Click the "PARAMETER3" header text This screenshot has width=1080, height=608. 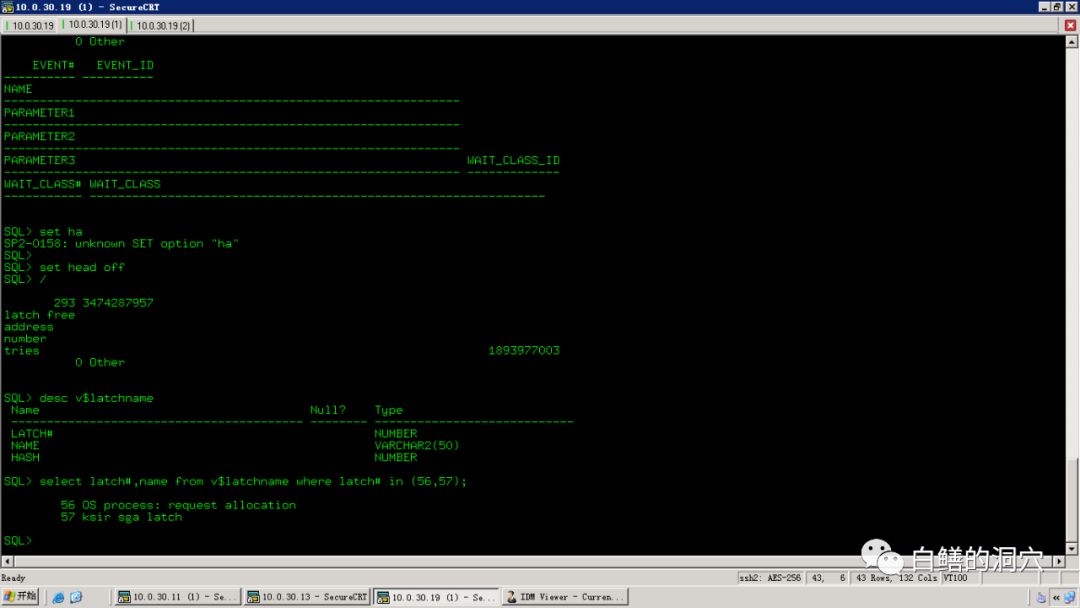(39, 160)
